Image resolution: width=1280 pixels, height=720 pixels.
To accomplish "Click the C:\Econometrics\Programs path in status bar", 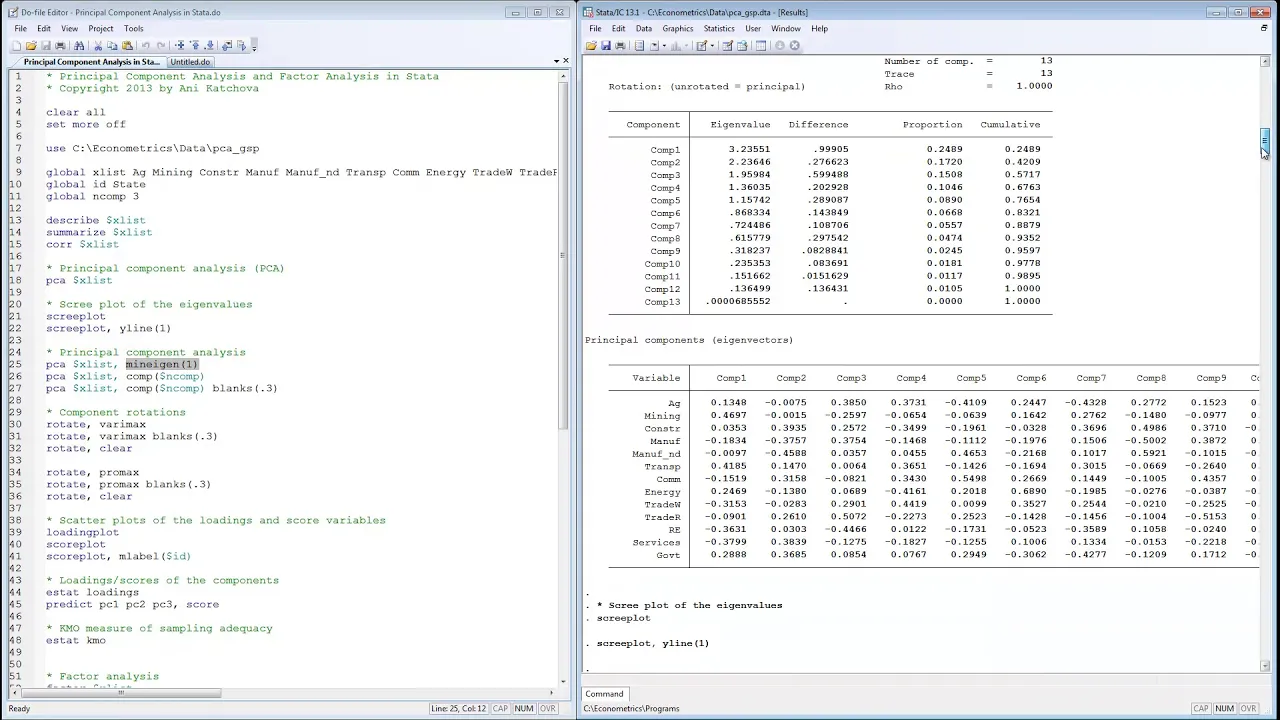I will [x=632, y=708].
